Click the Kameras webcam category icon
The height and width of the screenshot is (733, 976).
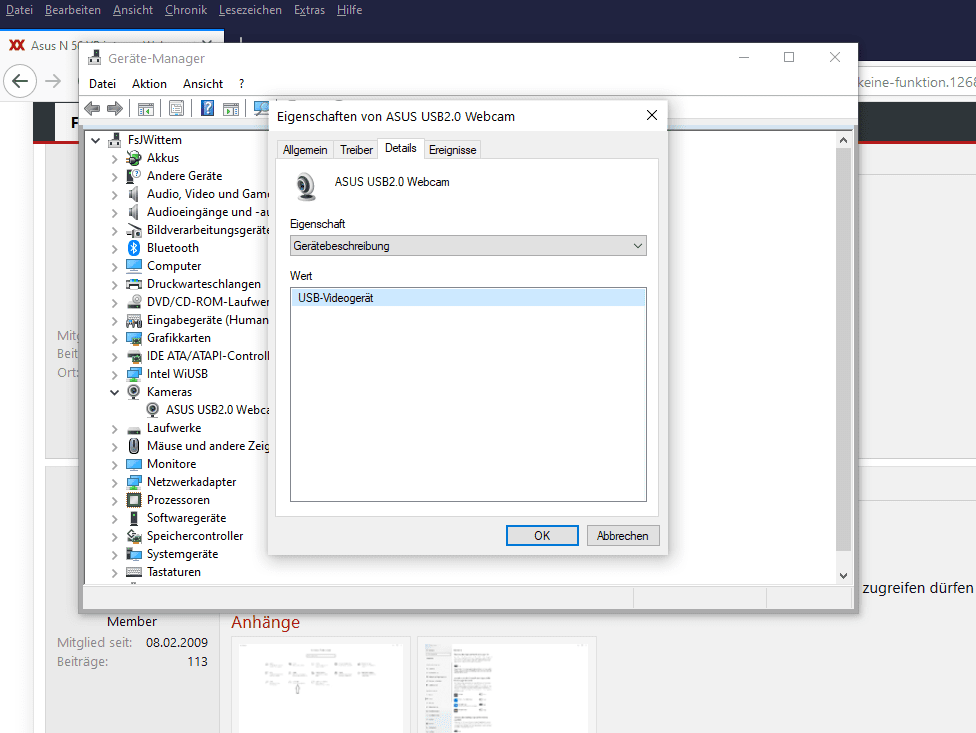[x=134, y=392]
